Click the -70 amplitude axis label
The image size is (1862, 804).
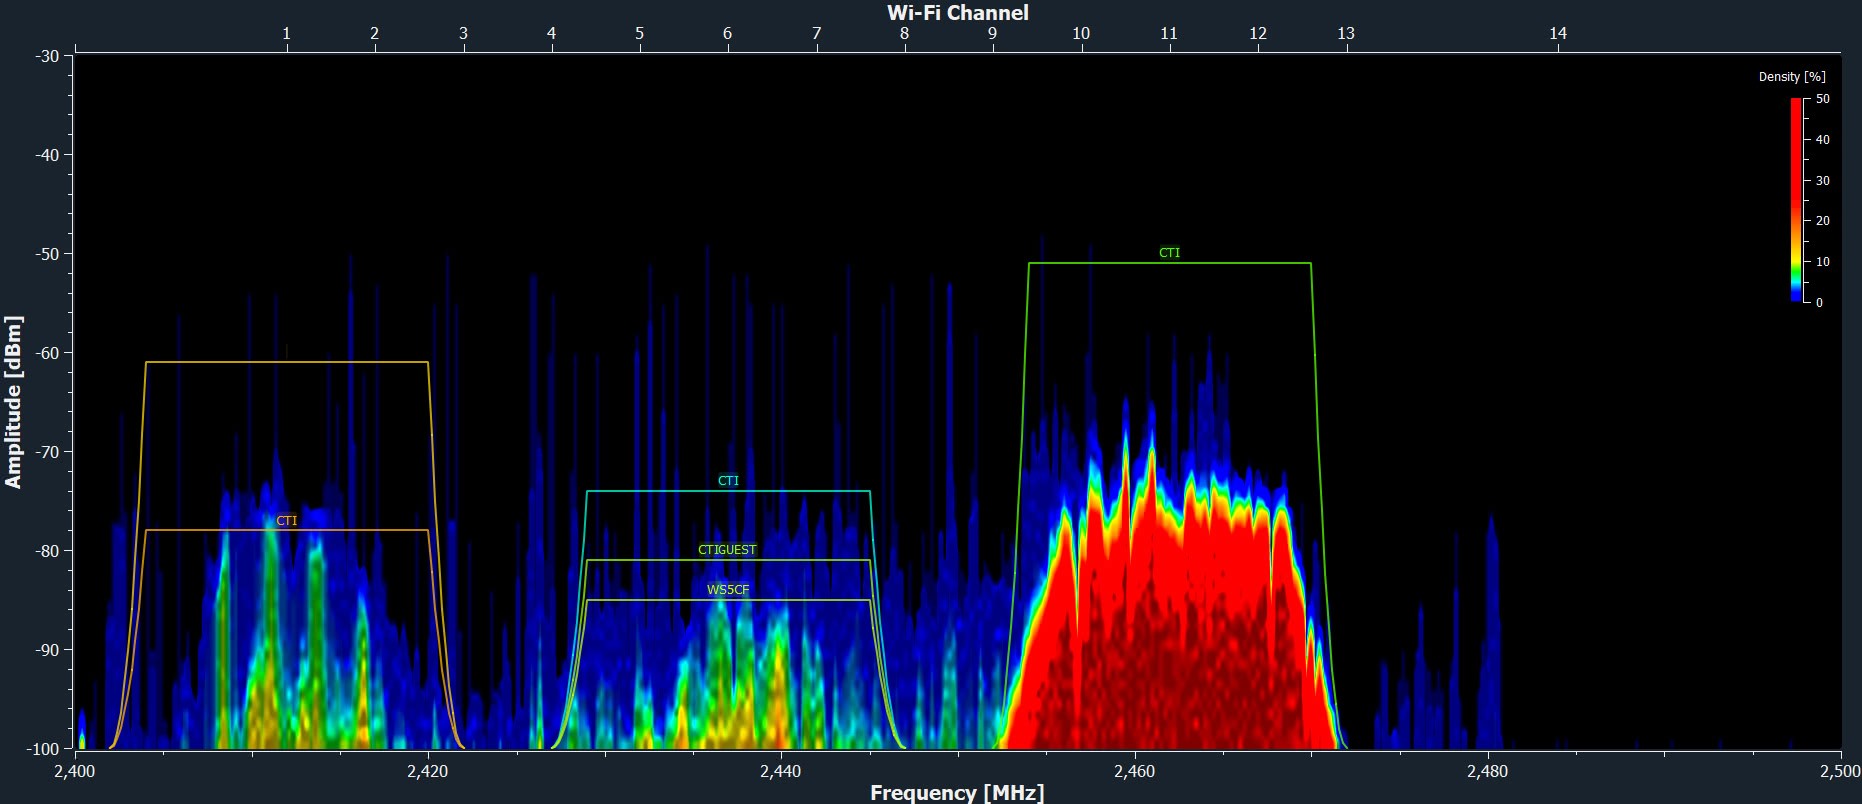[x=47, y=452]
